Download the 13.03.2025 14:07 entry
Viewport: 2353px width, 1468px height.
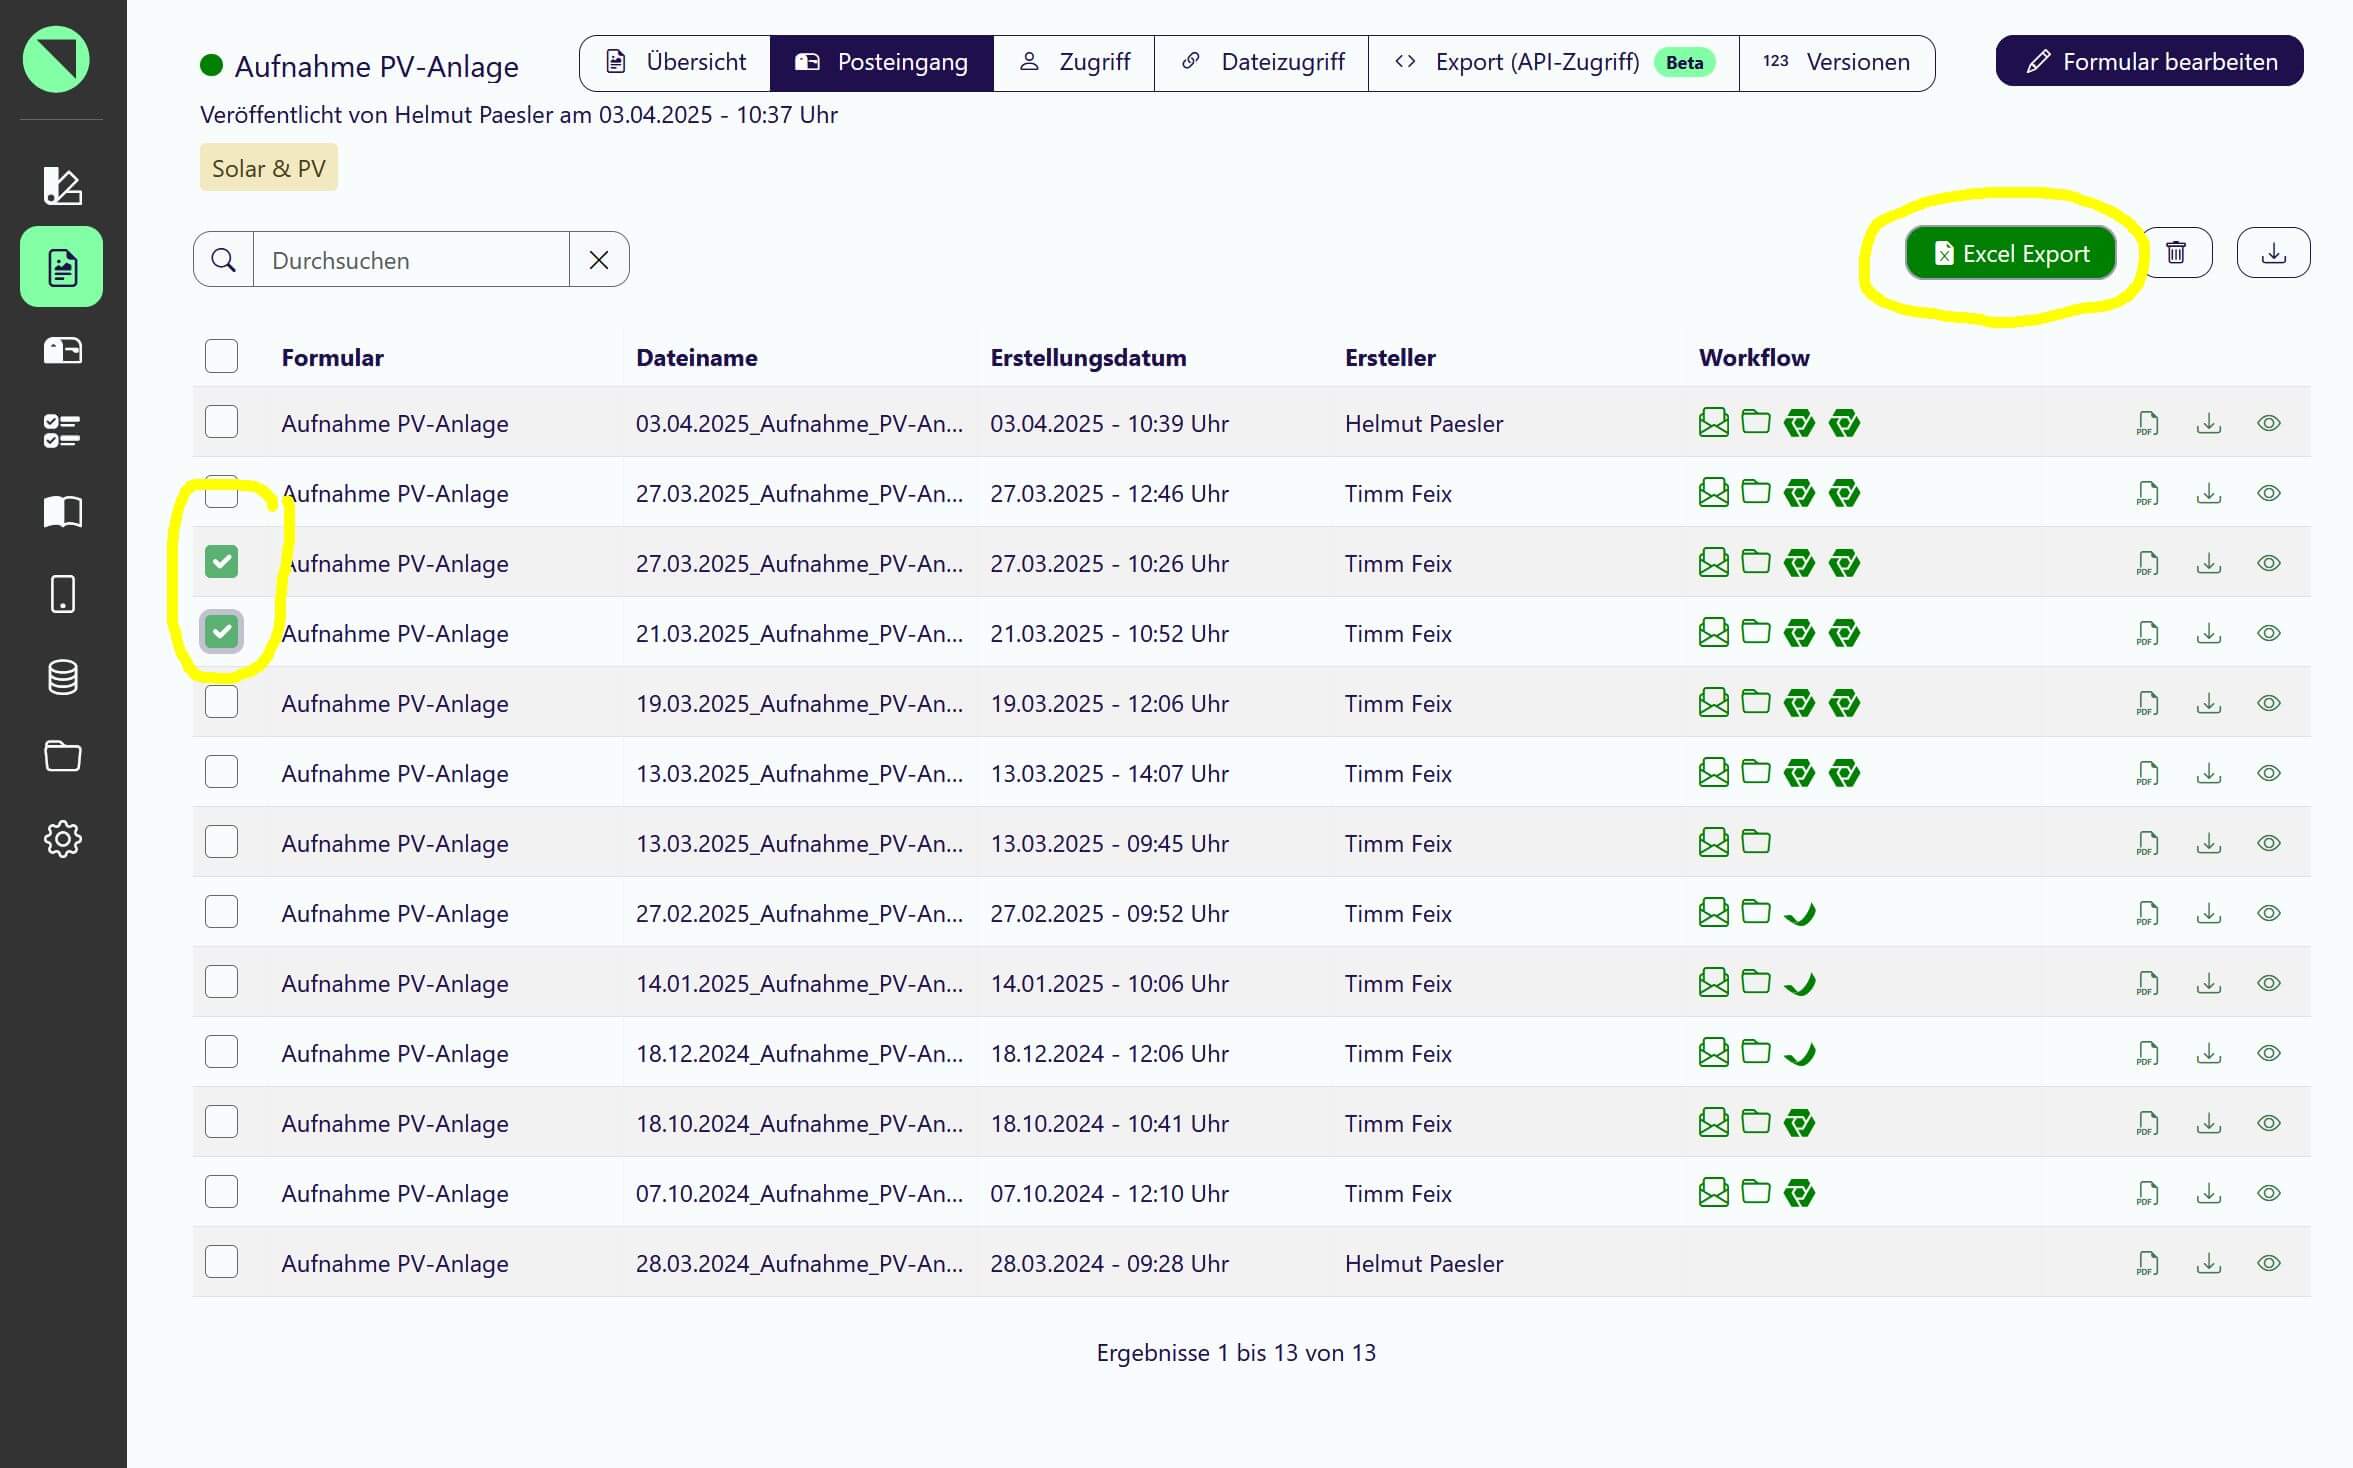click(x=2208, y=774)
